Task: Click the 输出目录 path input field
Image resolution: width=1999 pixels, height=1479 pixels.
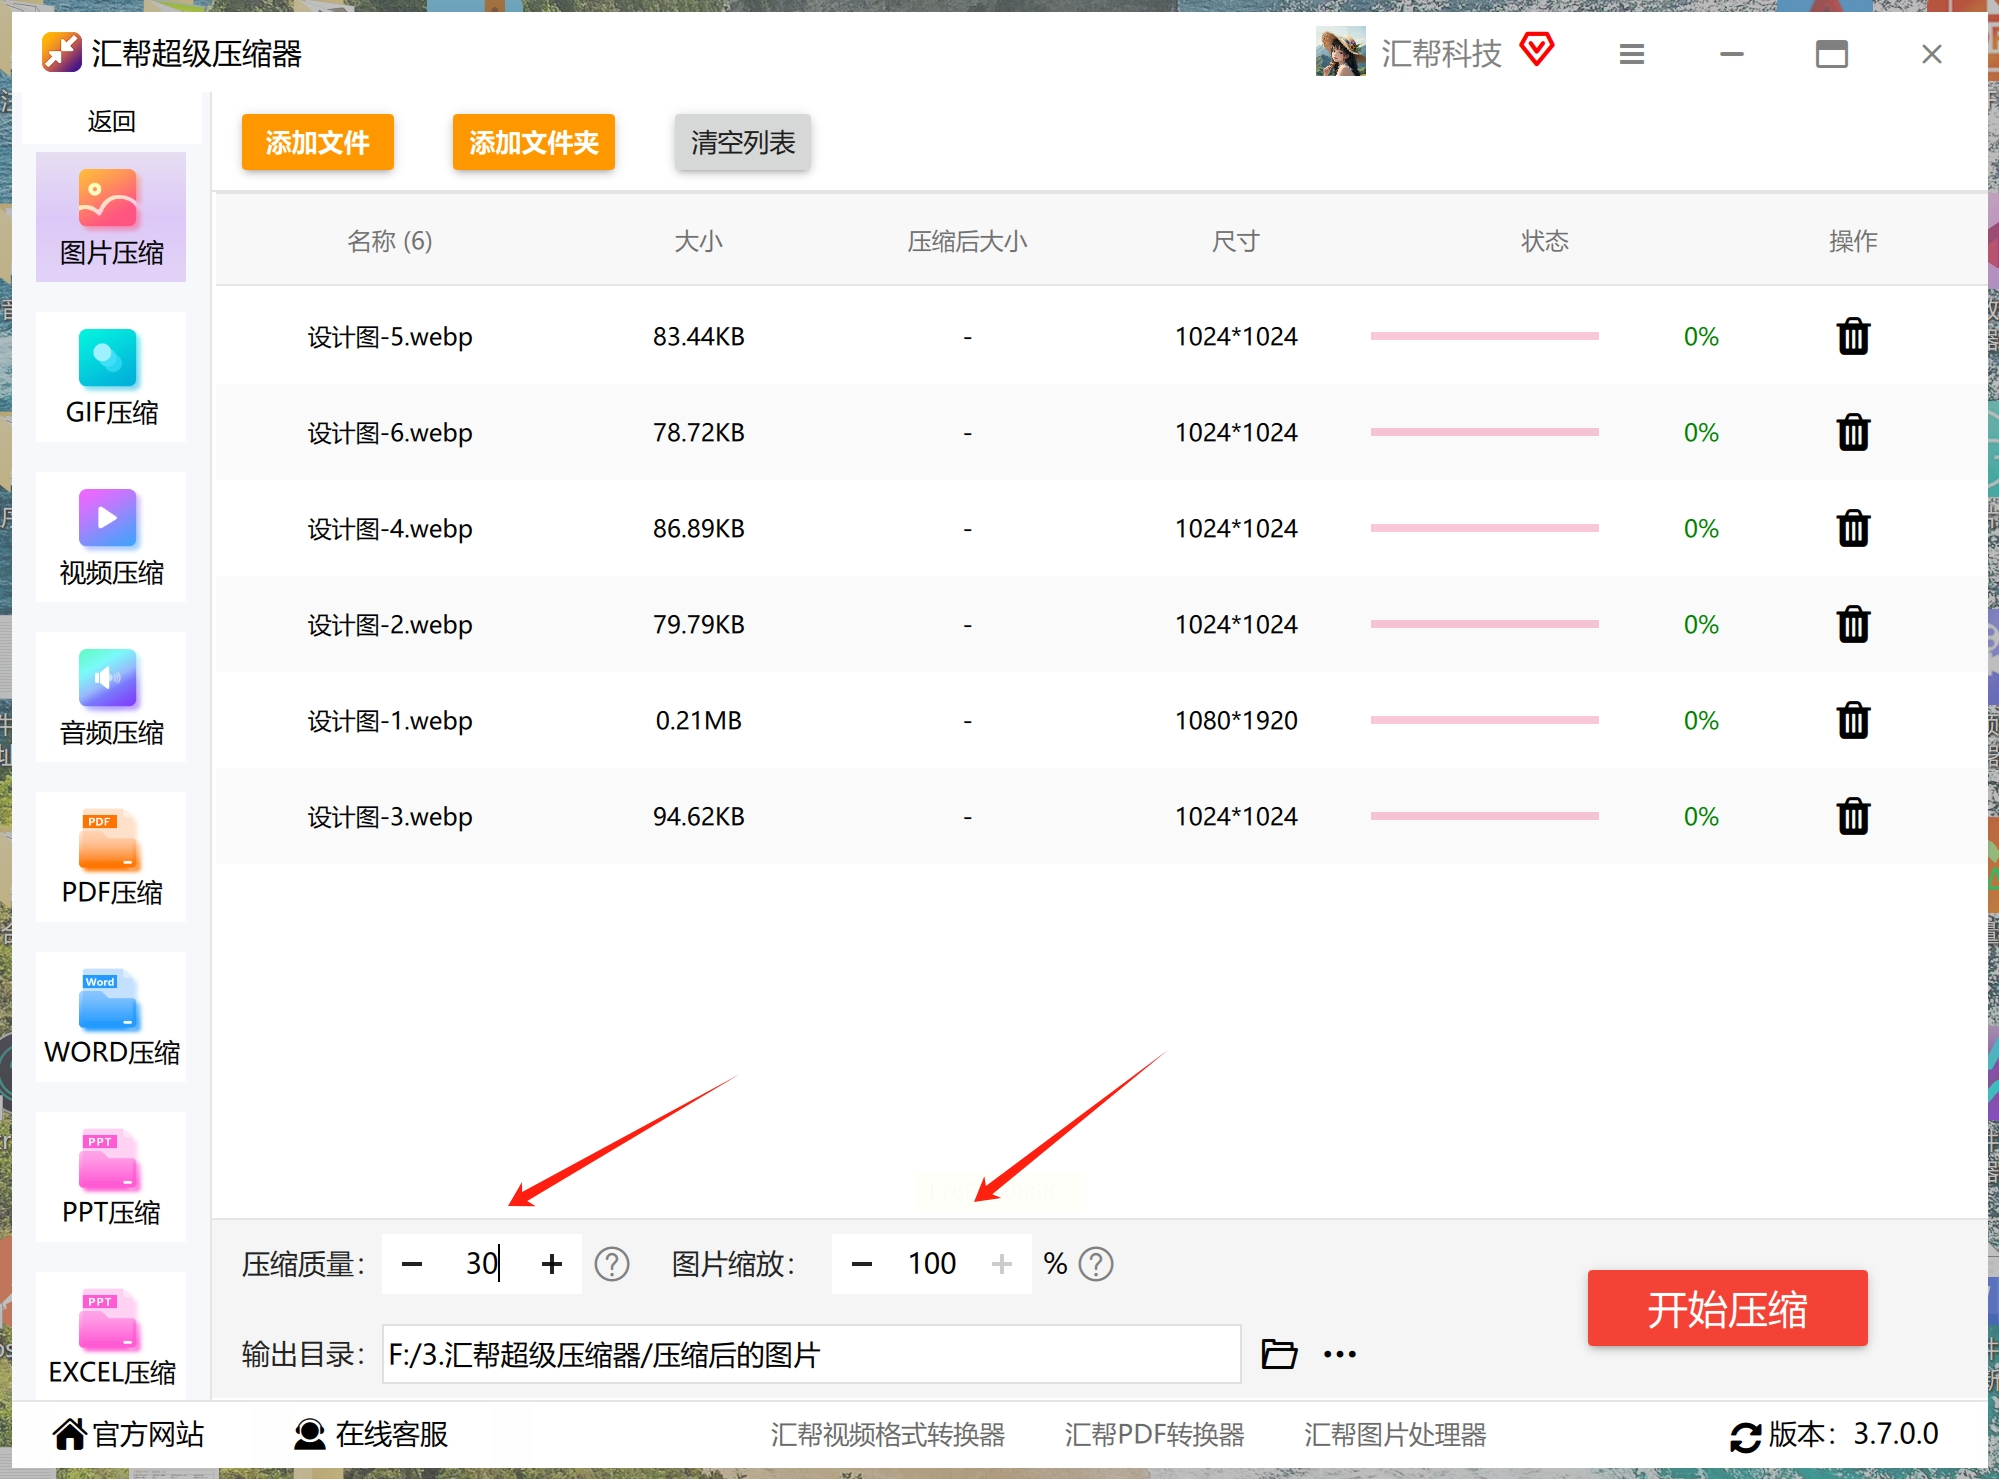Action: click(x=810, y=1354)
